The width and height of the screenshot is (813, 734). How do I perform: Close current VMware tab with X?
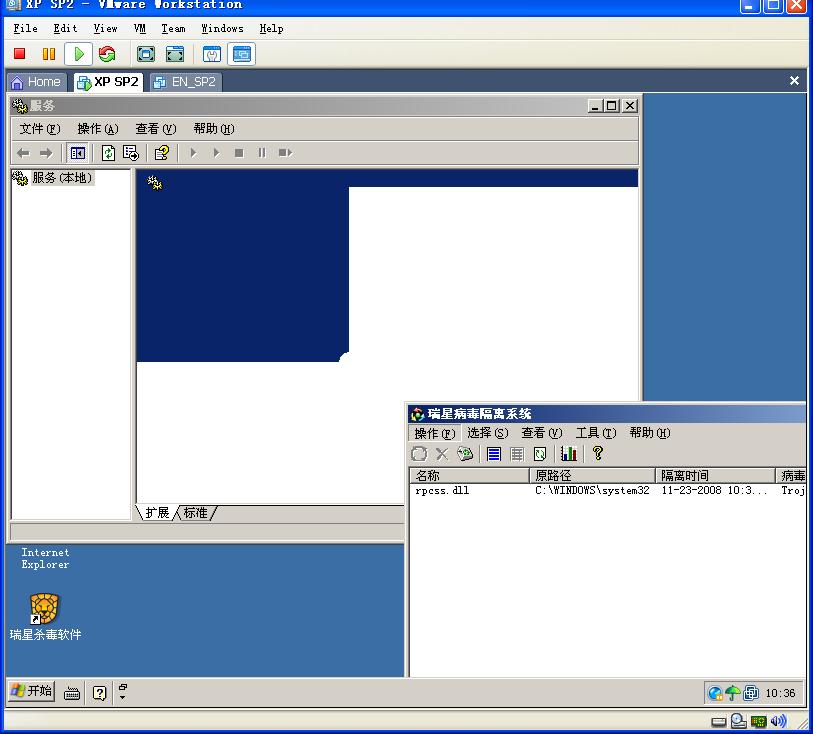[x=794, y=81]
